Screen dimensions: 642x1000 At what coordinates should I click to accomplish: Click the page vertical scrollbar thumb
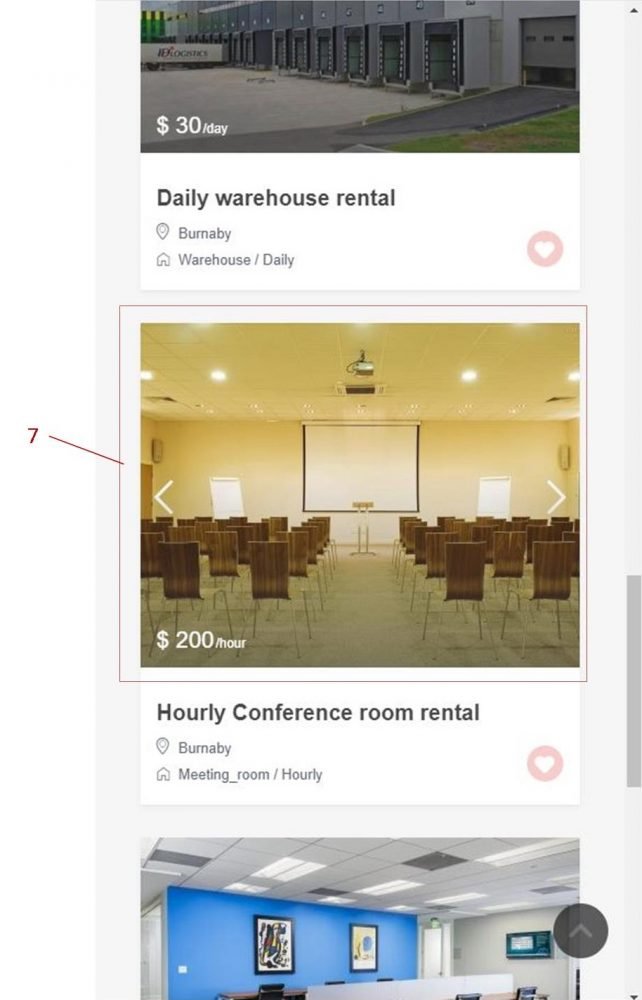pyautogui.click(x=634, y=681)
